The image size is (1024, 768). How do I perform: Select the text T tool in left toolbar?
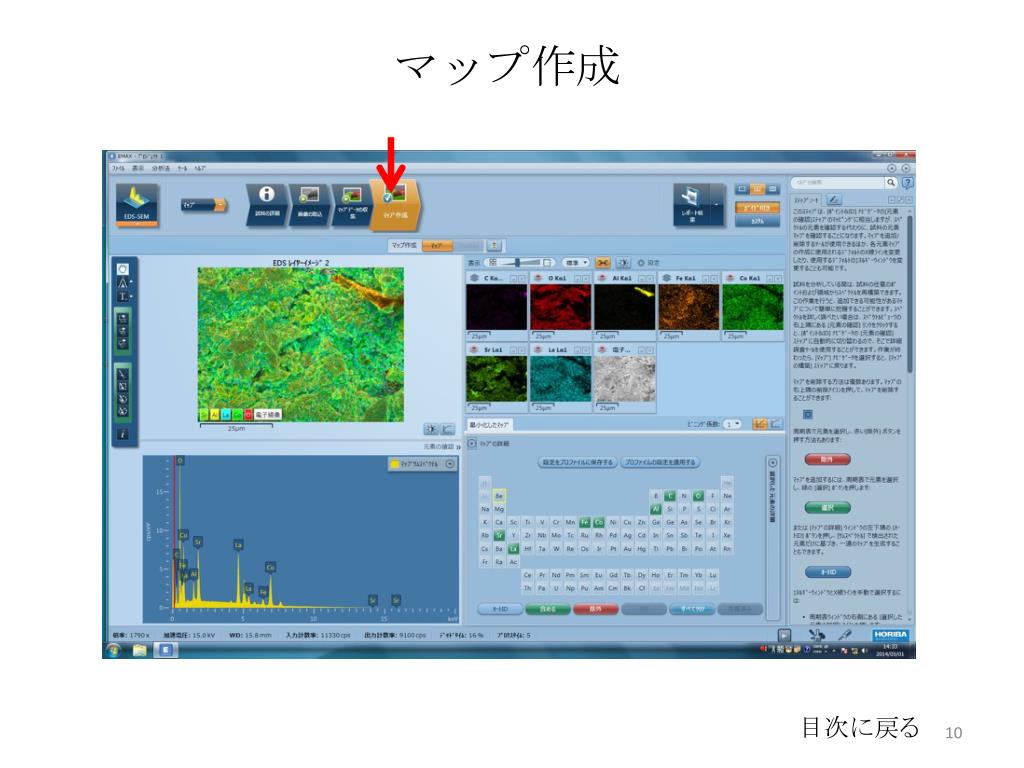tap(122, 296)
